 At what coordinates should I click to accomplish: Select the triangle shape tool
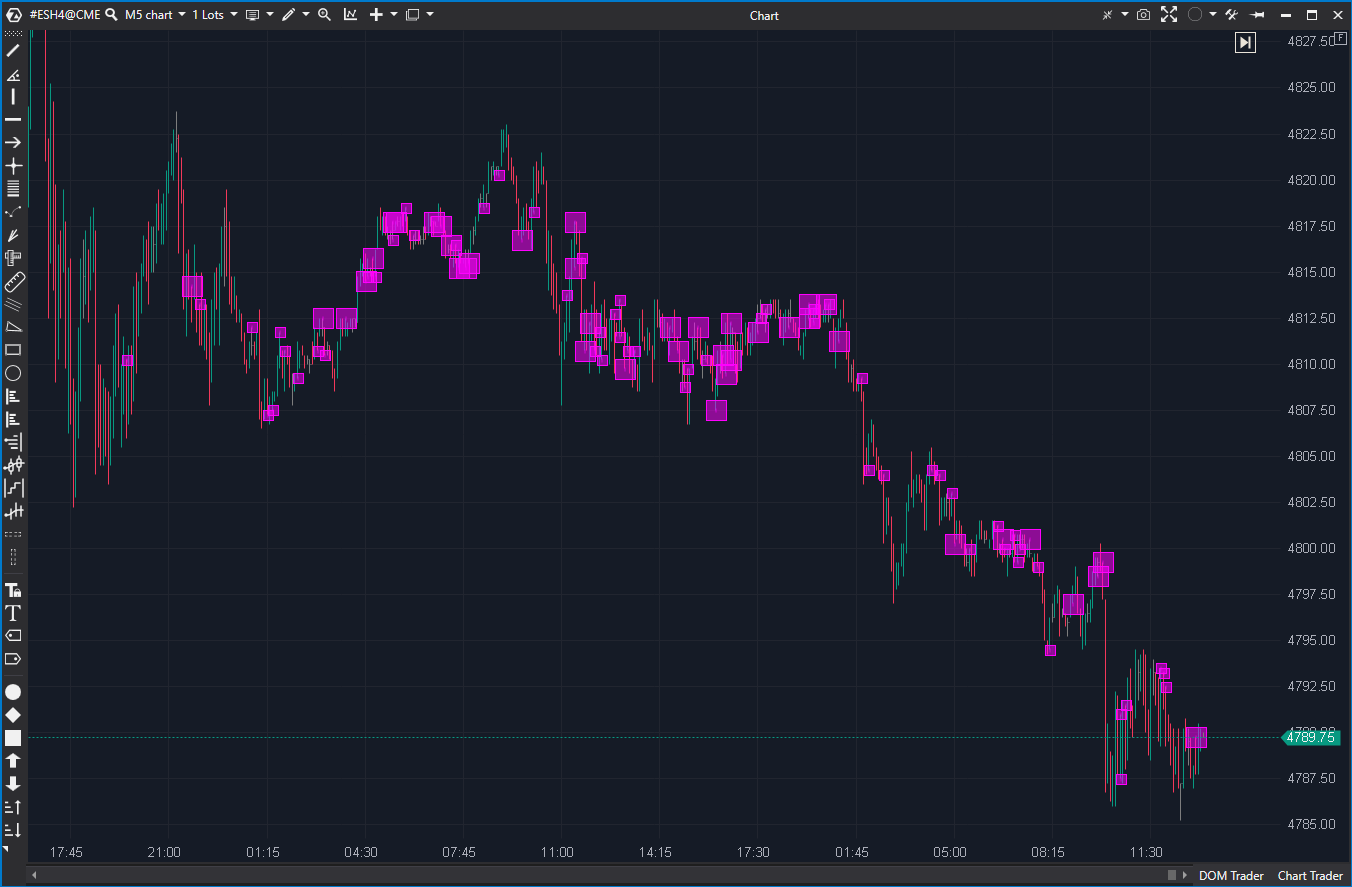pyautogui.click(x=13, y=327)
